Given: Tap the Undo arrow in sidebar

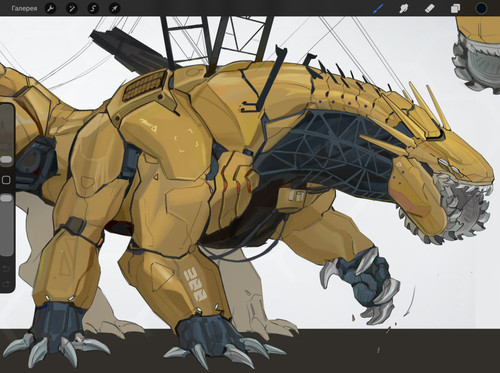Looking at the screenshot, I should tap(6, 269).
